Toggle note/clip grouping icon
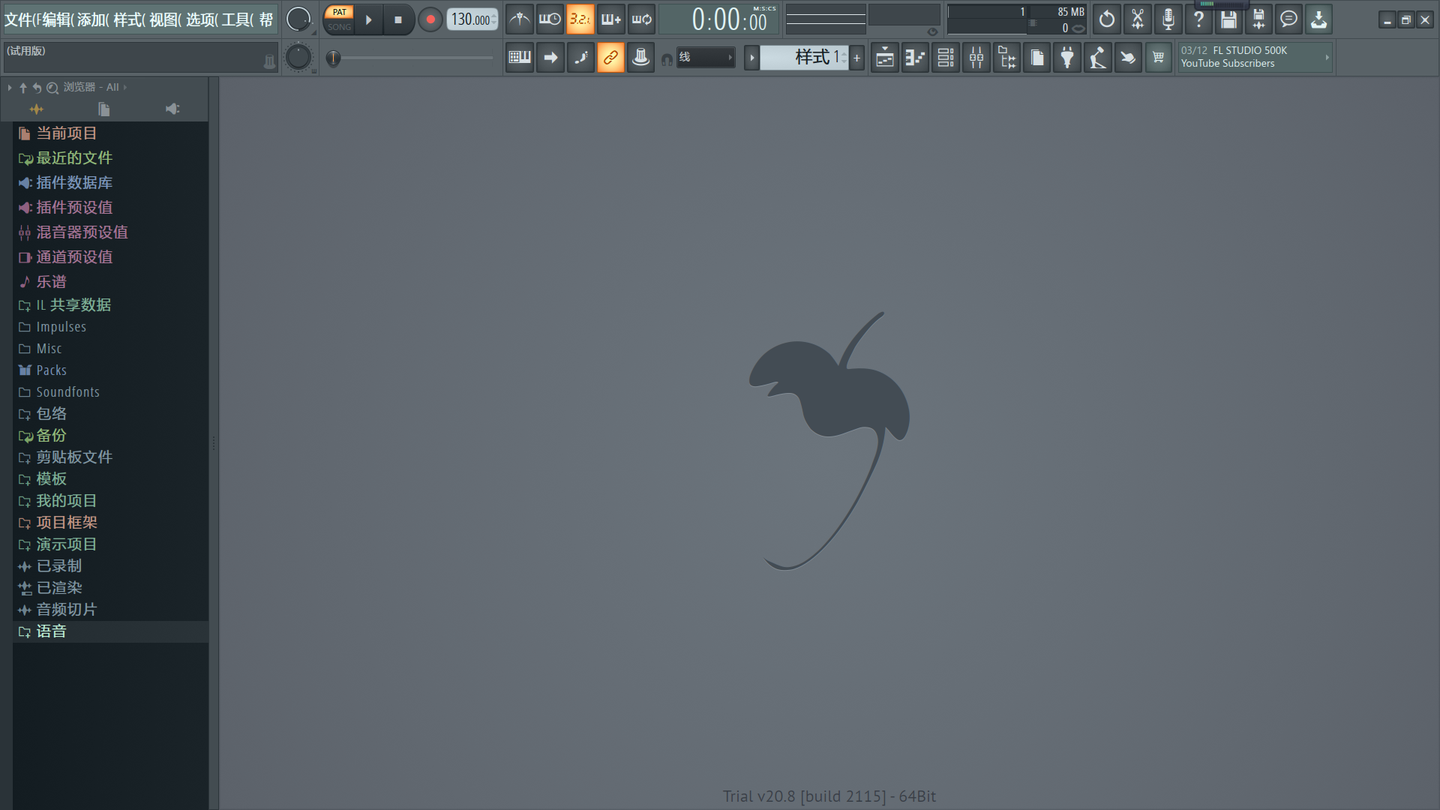Screen dimensions: 1440x810 (x=580, y=57)
